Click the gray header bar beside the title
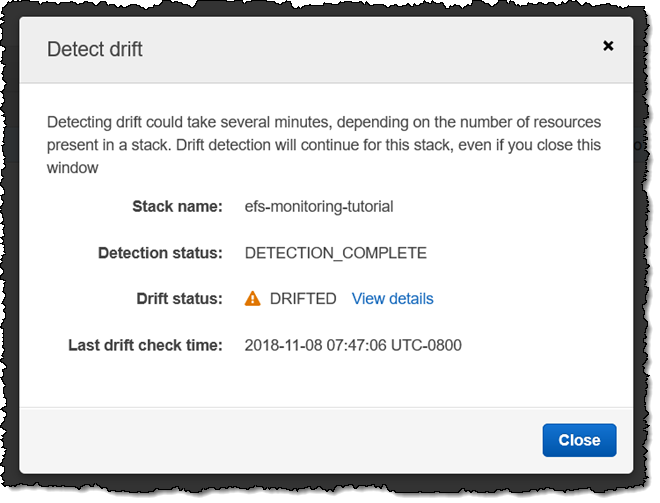The image size is (660, 503). [370, 49]
